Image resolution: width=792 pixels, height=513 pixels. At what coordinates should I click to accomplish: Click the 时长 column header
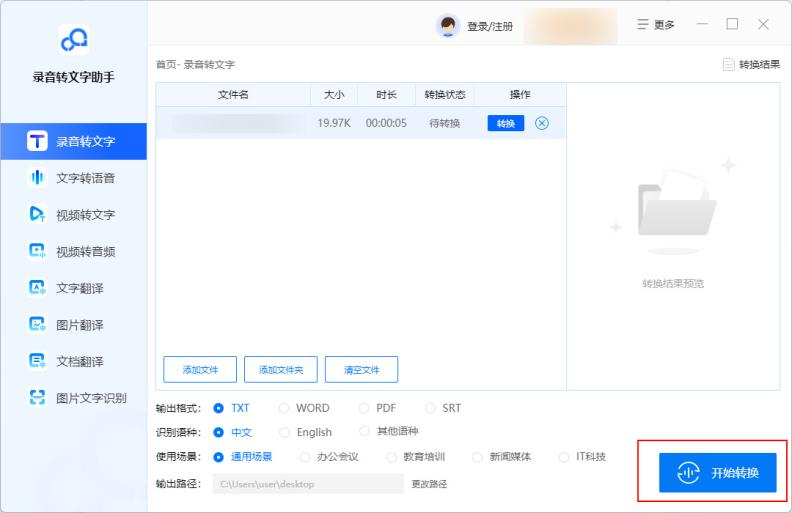[386, 94]
